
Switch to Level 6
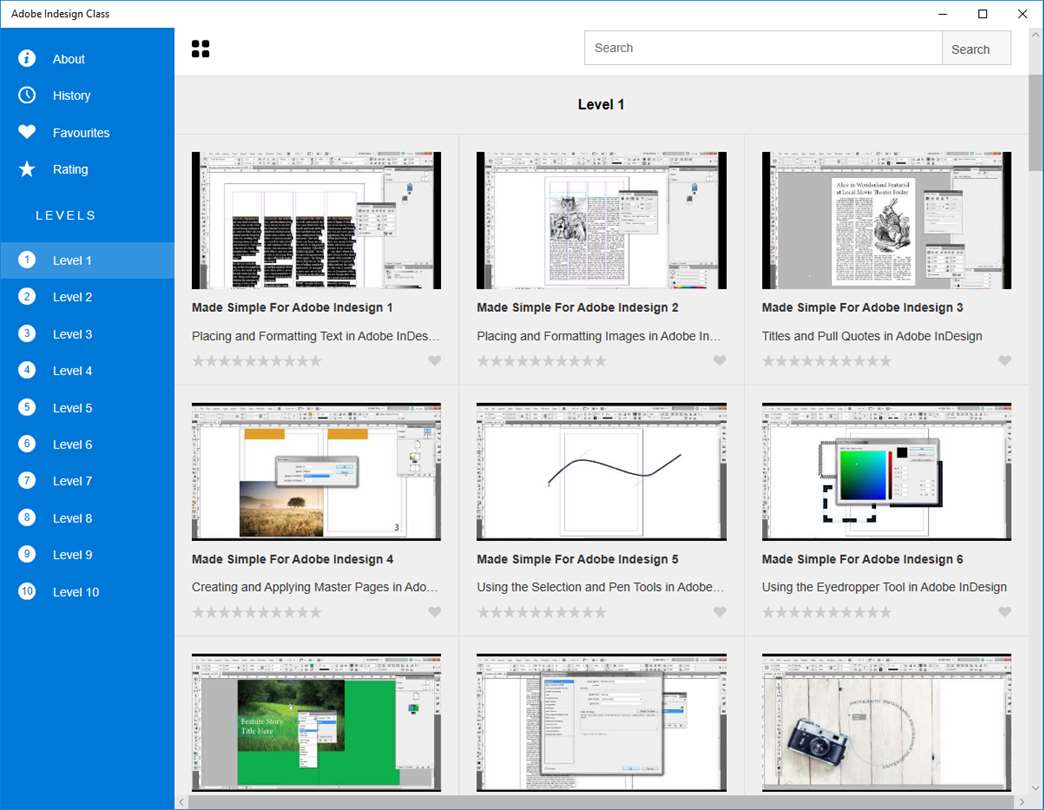pos(87,445)
